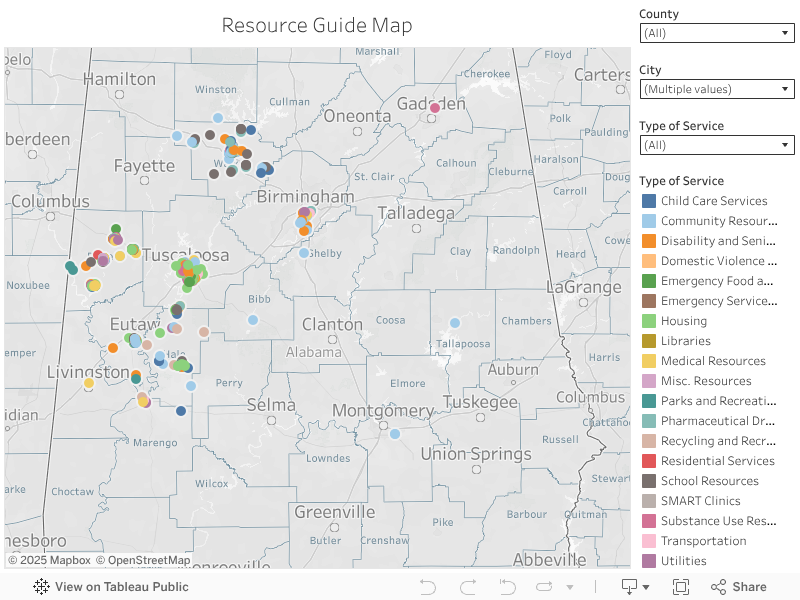Open the City filter dropdown
The width and height of the screenshot is (800, 600).
click(x=716, y=89)
